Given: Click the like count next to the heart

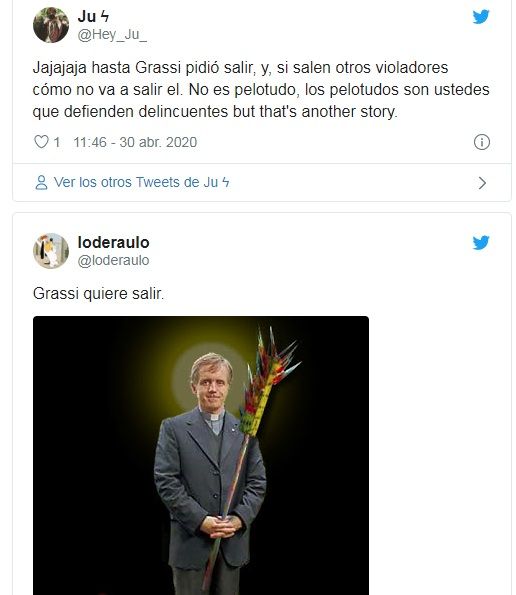Looking at the screenshot, I should [x=57, y=142].
